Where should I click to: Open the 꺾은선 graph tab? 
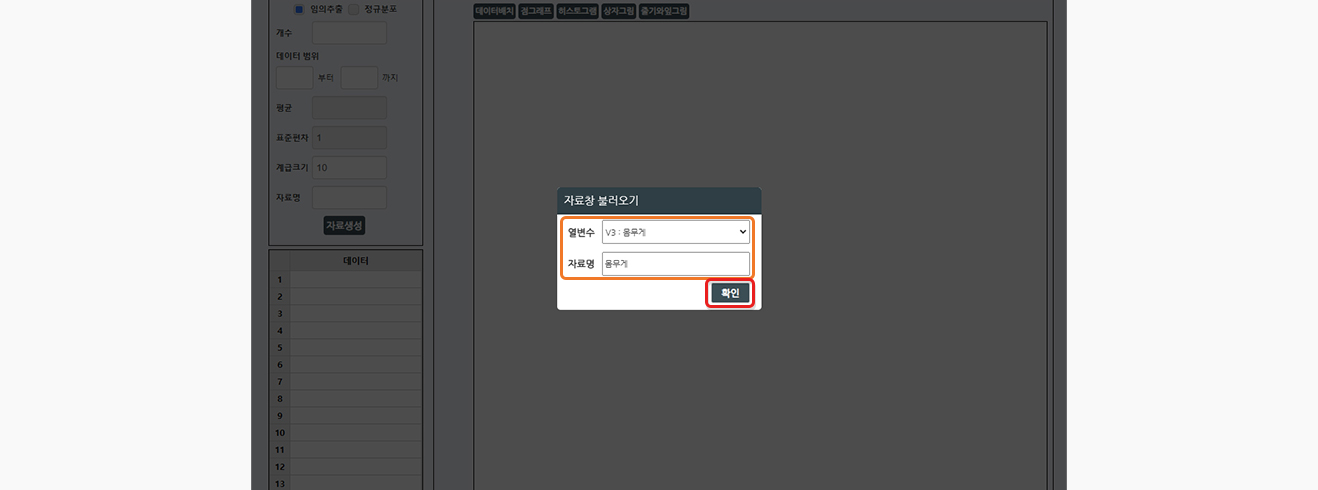pos(536,11)
